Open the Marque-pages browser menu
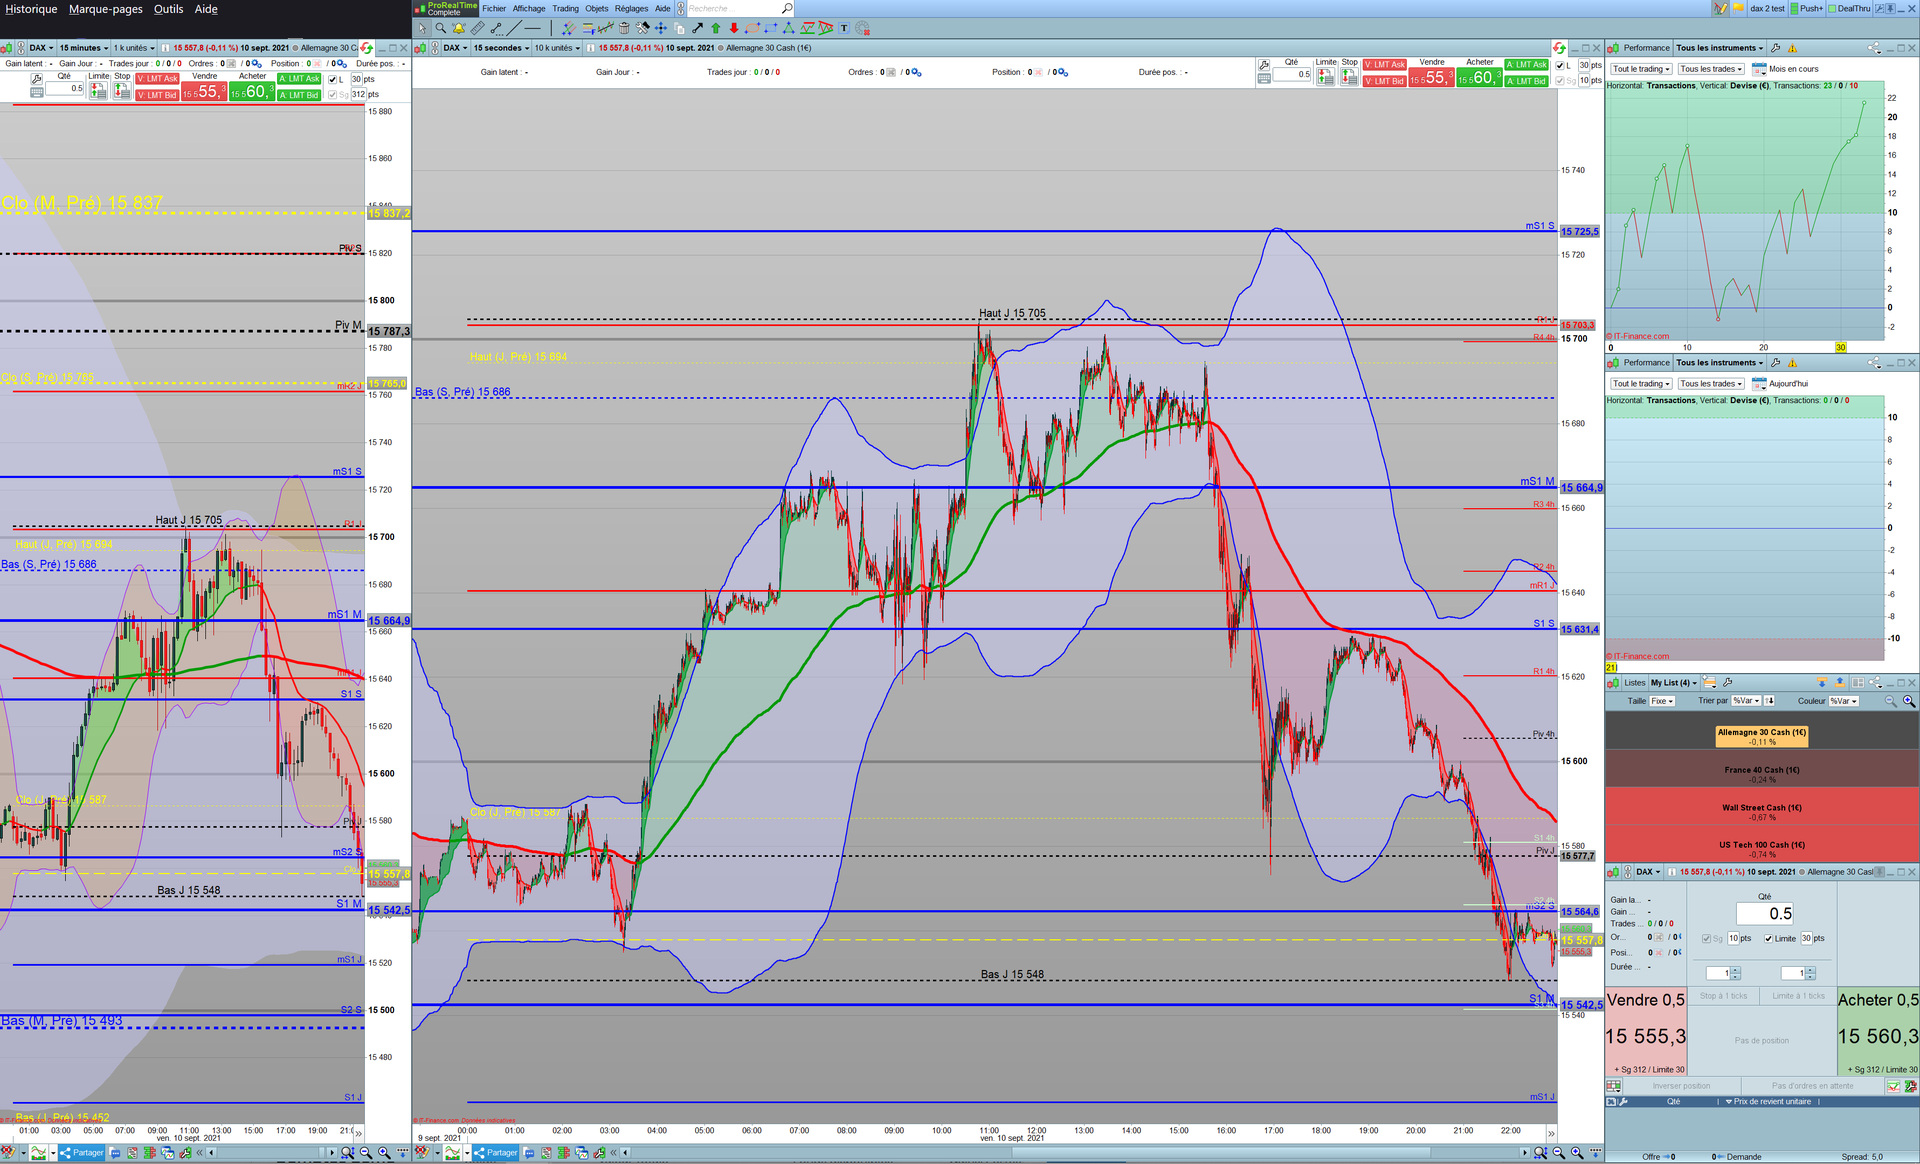 click(x=105, y=9)
